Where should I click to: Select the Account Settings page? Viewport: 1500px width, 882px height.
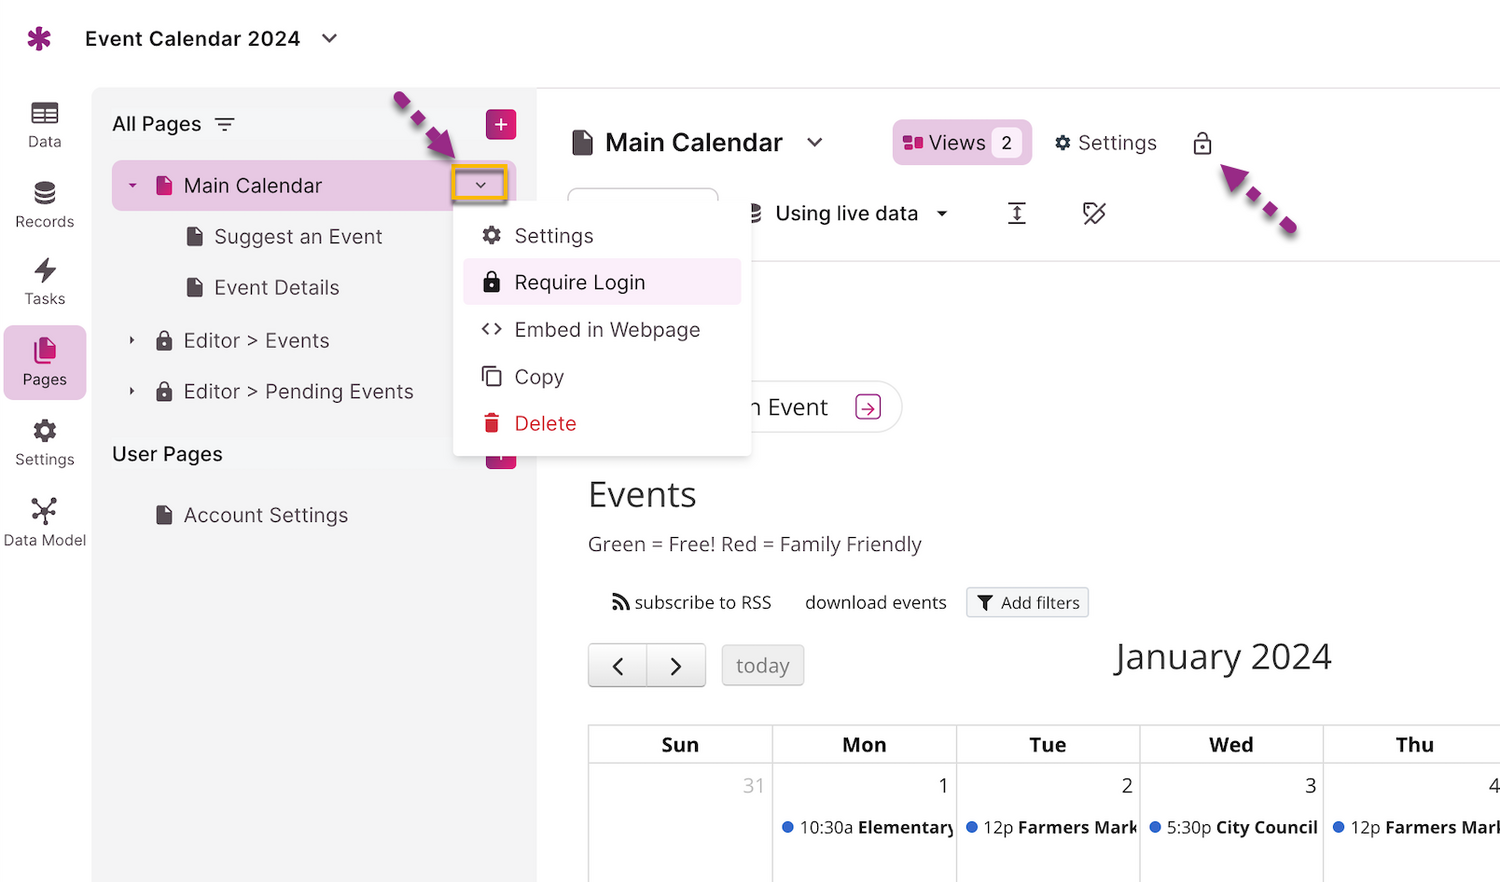[265, 515]
